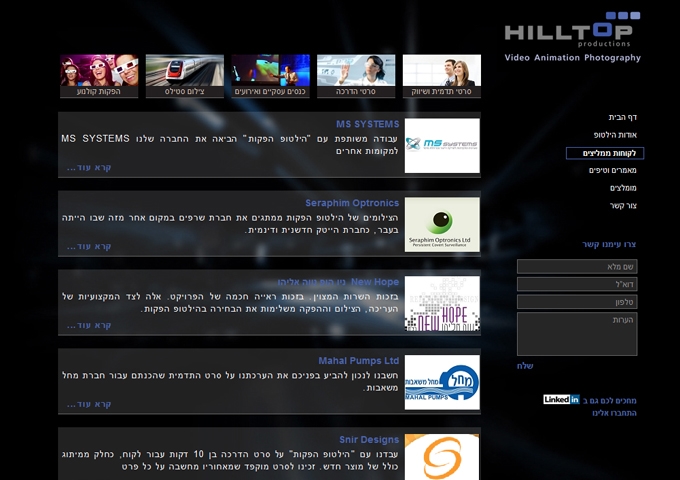Viewport: 680px width, 480px height.
Task: Open צור קשר menu item
Action: (x=623, y=206)
